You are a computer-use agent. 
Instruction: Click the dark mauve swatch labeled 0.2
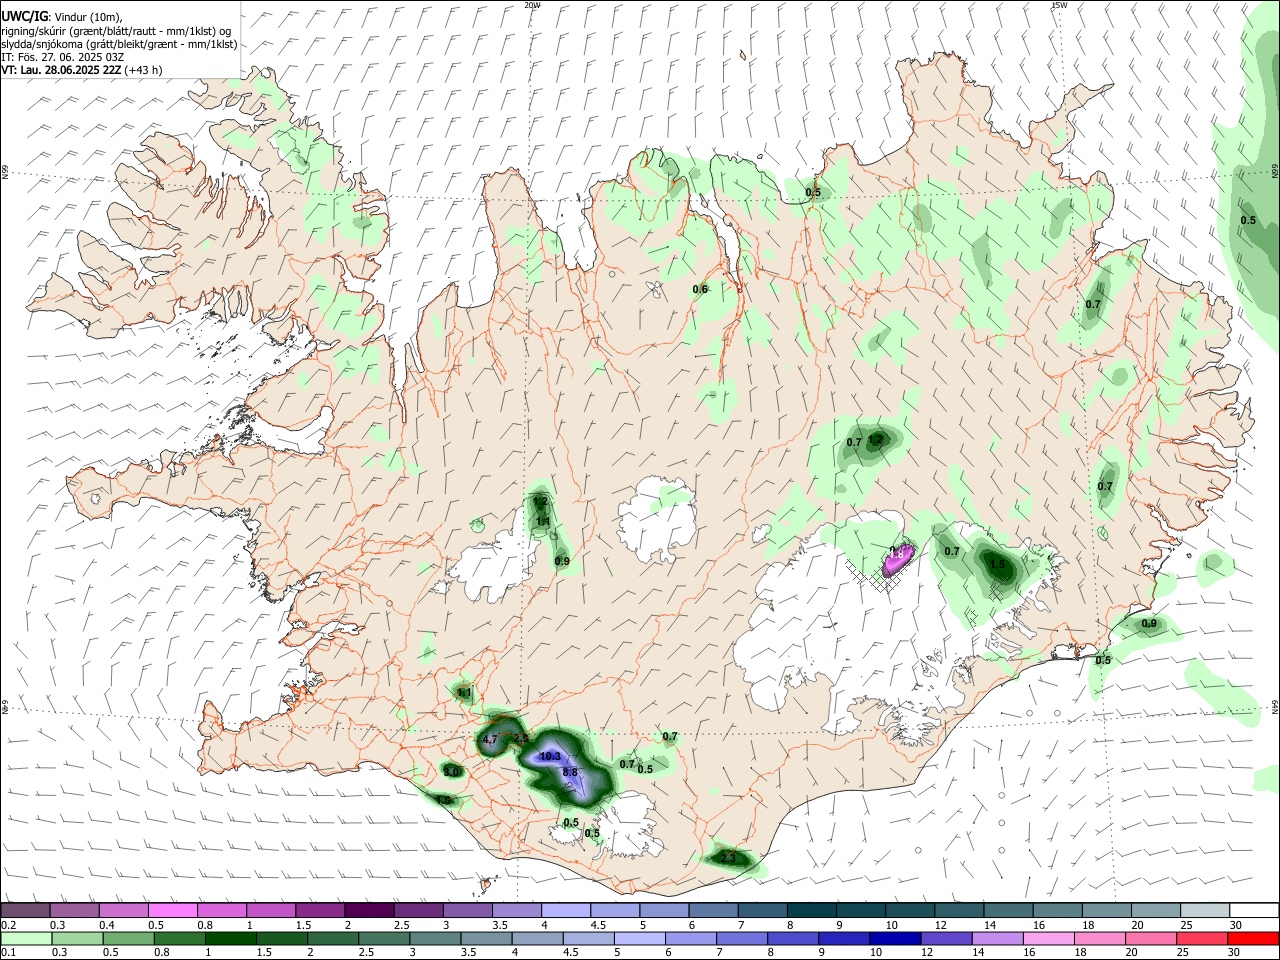[26, 910]
